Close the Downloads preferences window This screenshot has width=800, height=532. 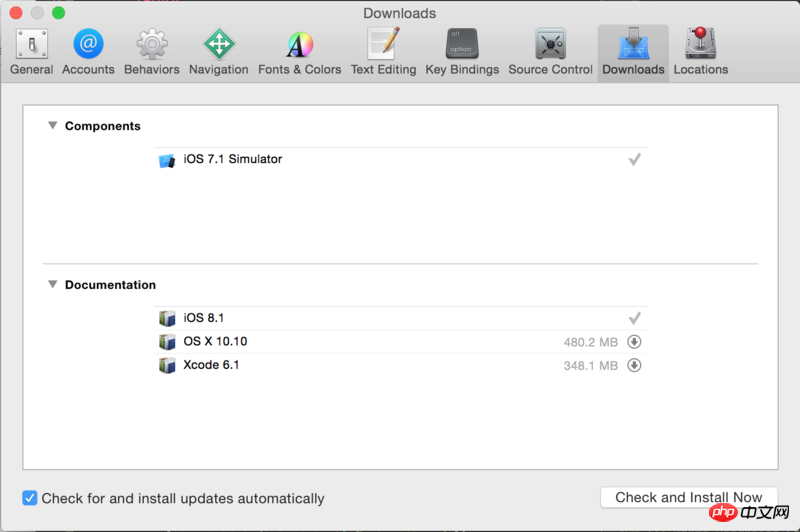click(16, 13)
